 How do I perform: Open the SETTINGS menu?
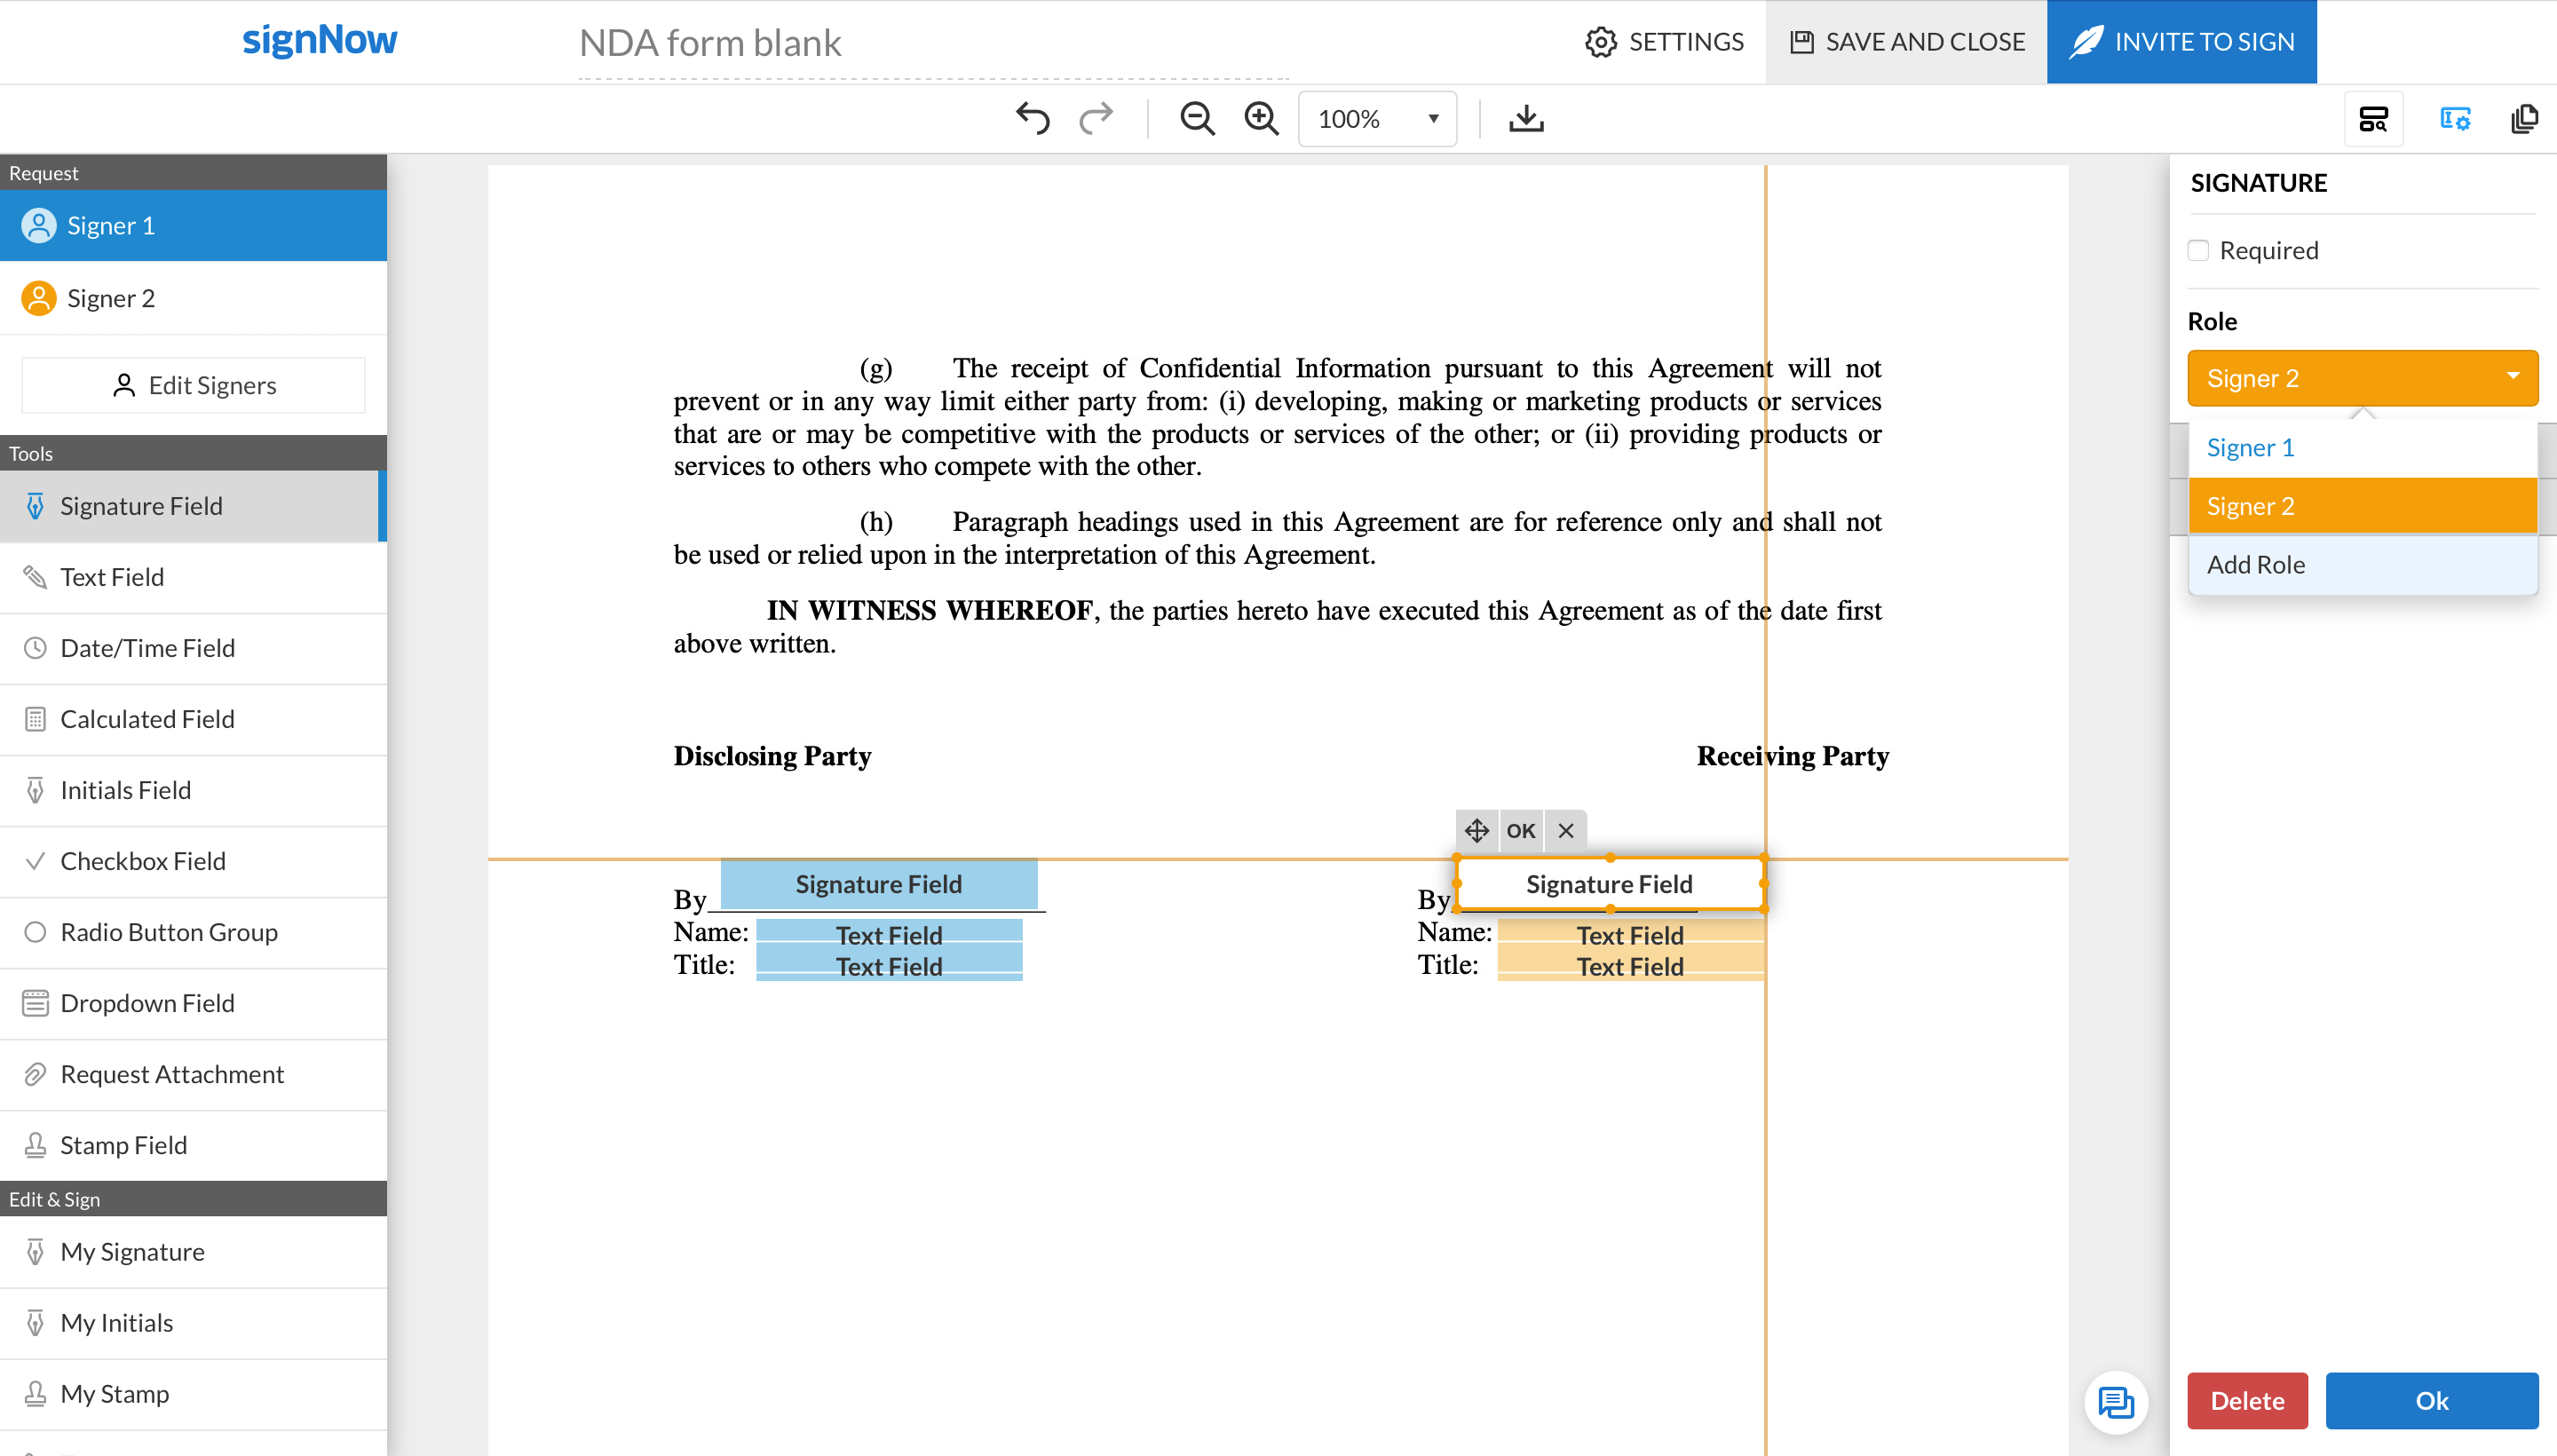[1663, 42]
